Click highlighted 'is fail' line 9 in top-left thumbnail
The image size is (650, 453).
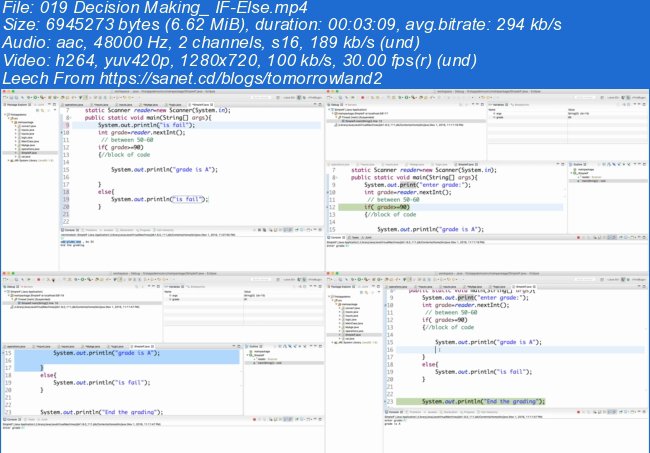(x=146, y=125)
